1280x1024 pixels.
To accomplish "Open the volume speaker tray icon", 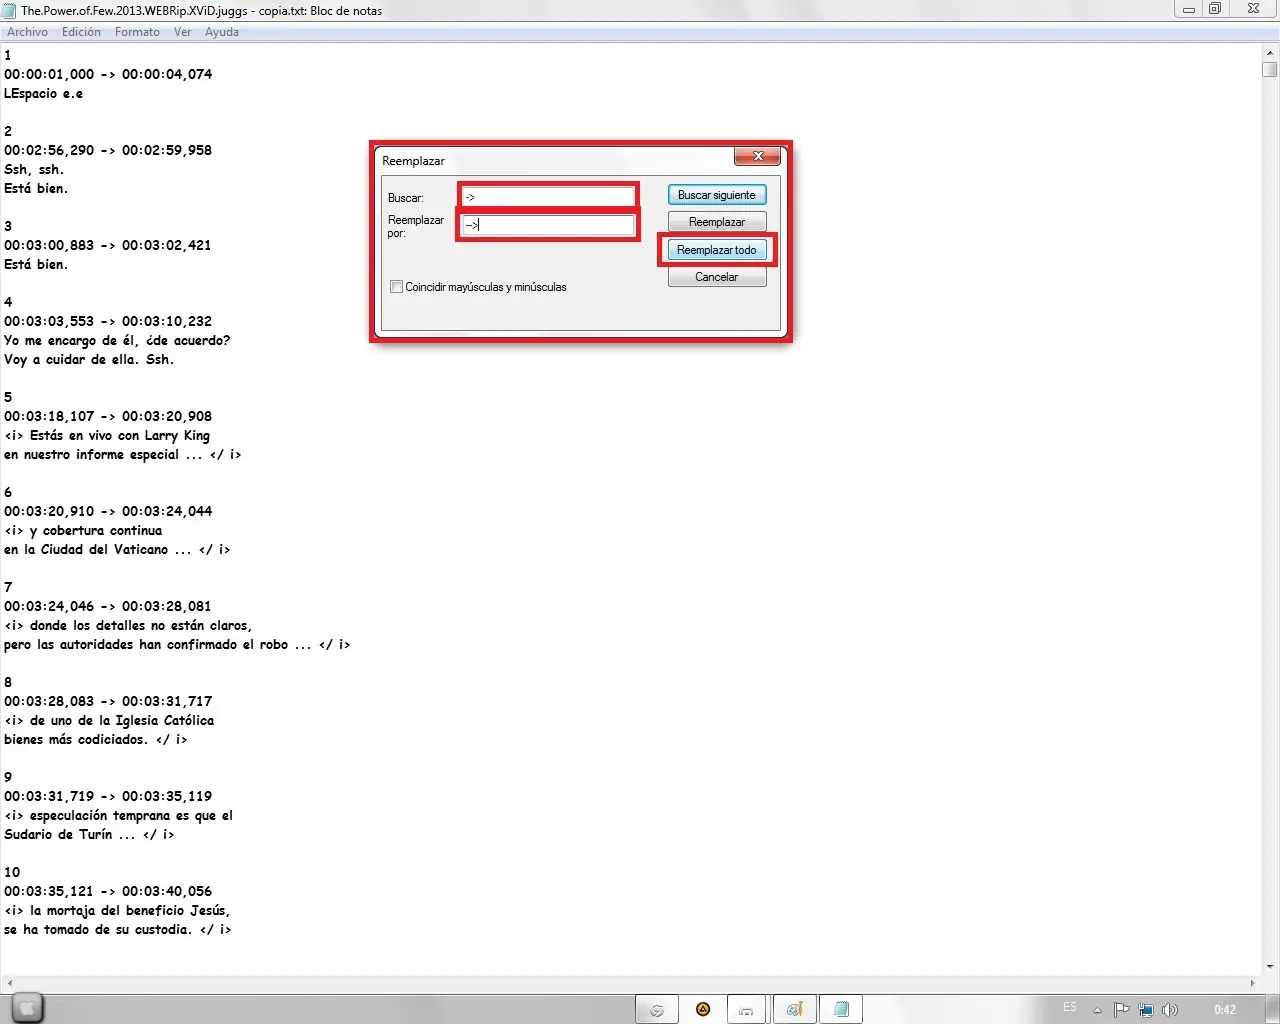I will [1170, 1009].
